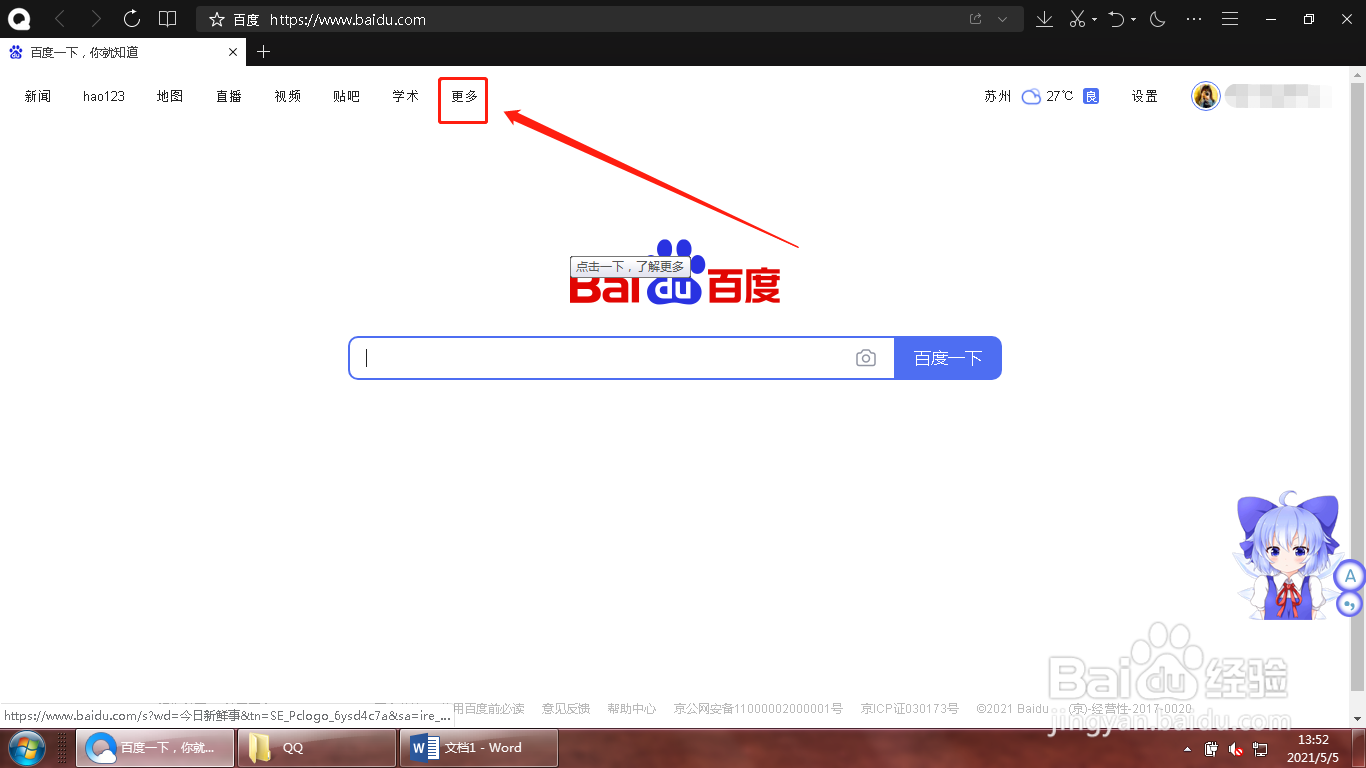Open the 直播 link
The image size is (1366, 768).
pyautogui.click(x=229, y=96)
